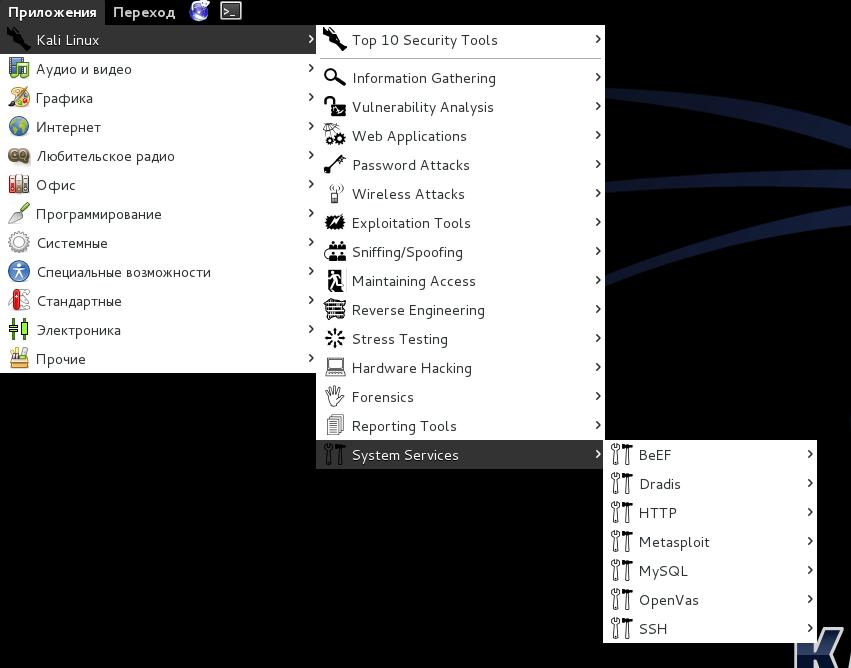Expand the MySQL submenu arrow
Image resolution: width=851 pixels, height=668 pixels.
810,570
